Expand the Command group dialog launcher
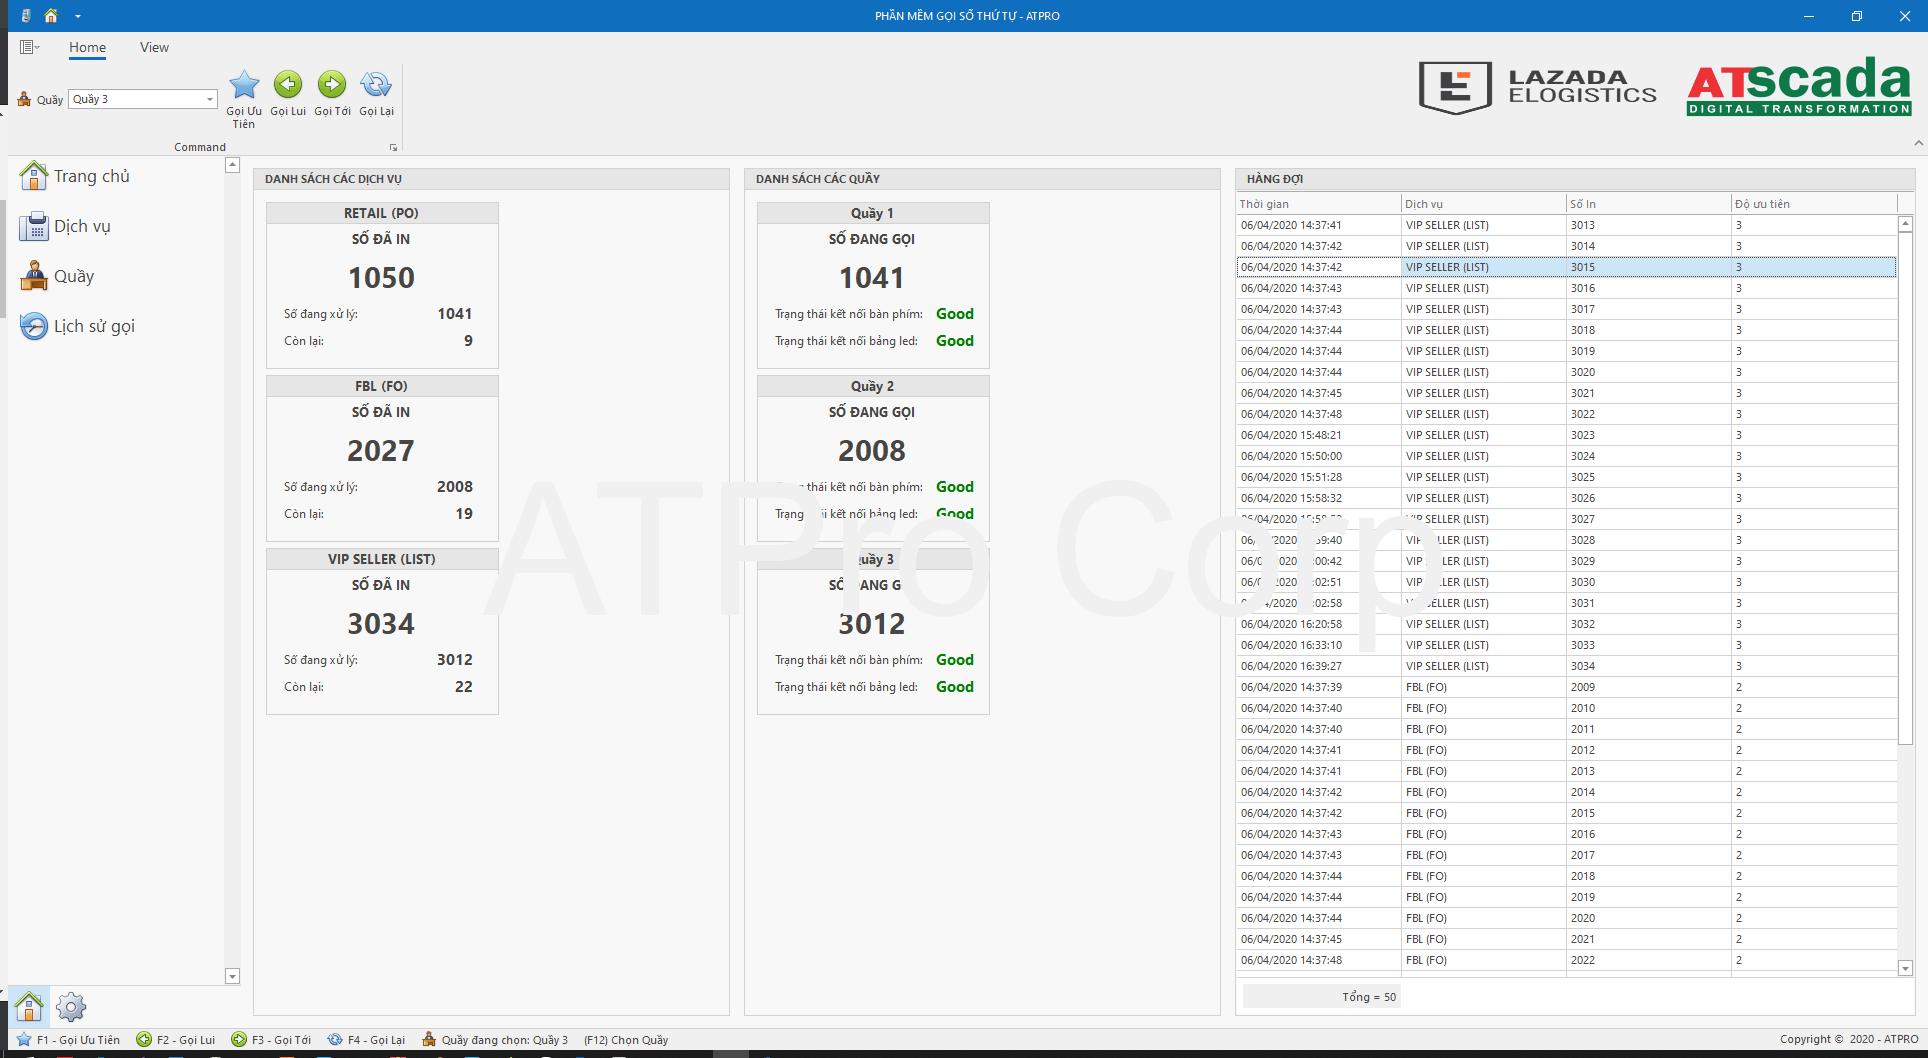The width and height of the screenshot is (1928, 1058). pos(393,148)
